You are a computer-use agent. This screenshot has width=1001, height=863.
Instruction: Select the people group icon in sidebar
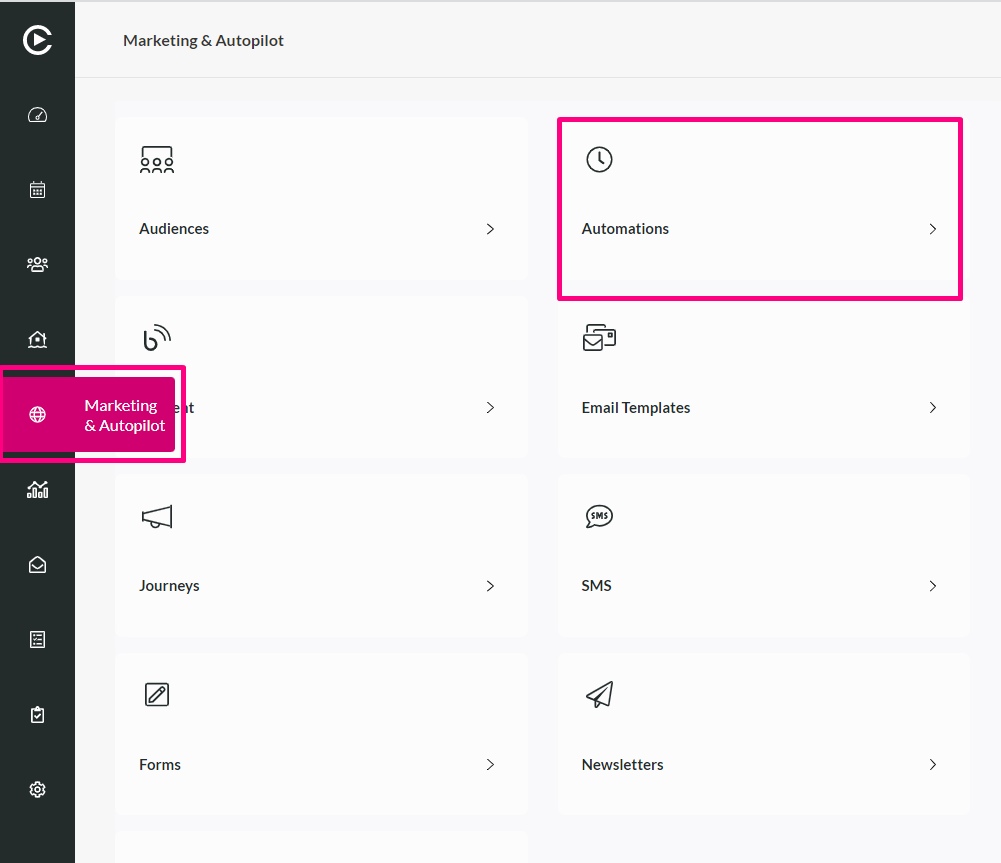pyautogui.click(x=37, y=264)
